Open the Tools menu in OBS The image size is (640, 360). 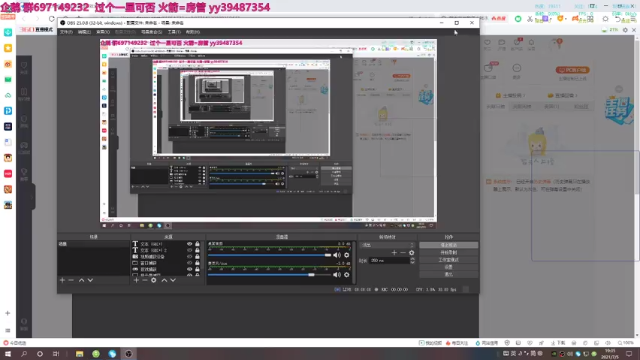(174, 32)
